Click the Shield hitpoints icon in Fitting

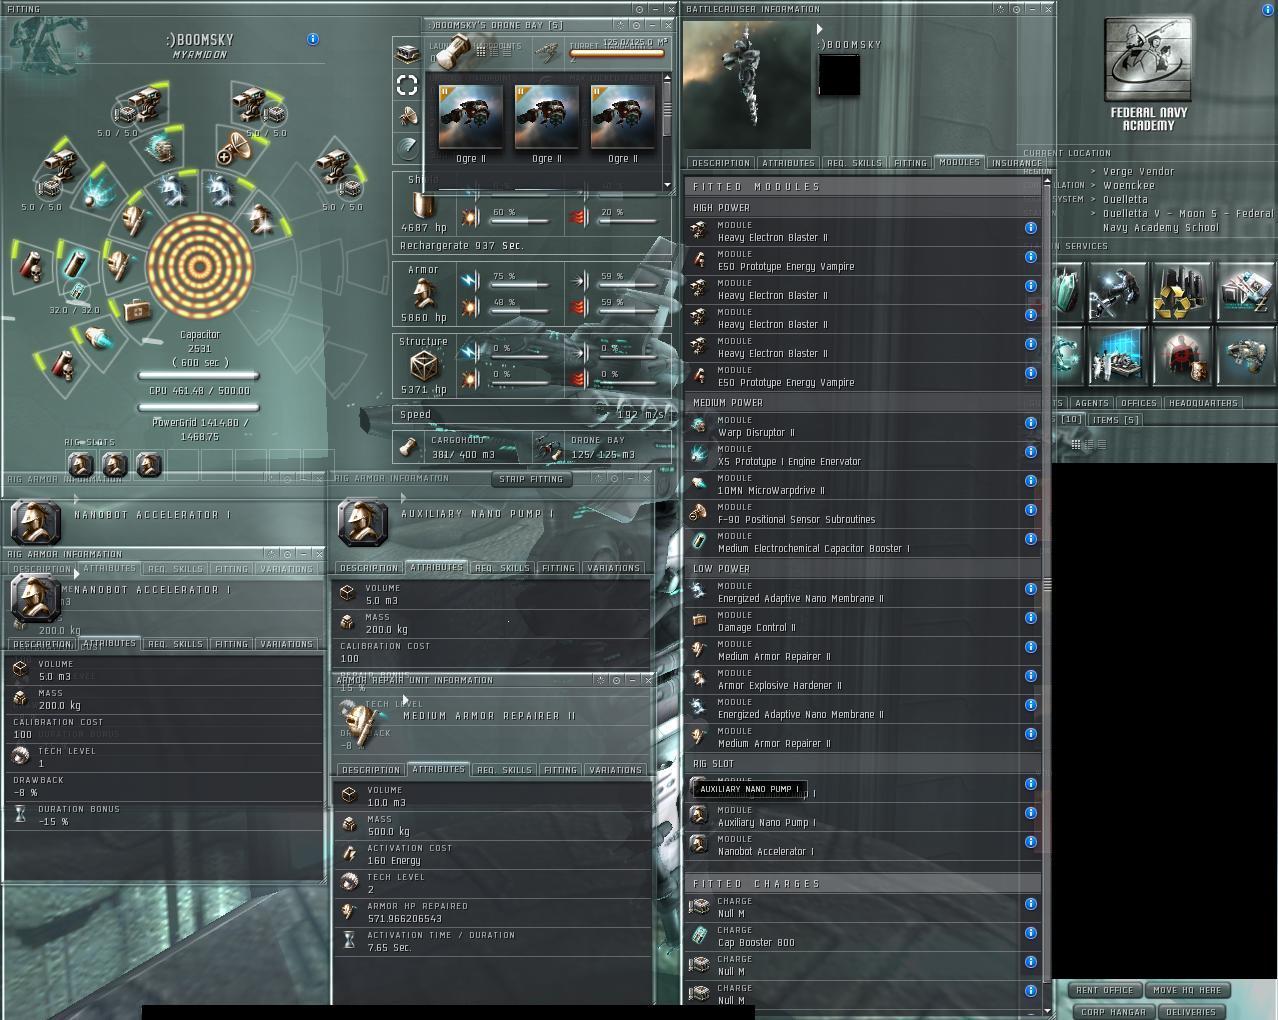(423, 206)
